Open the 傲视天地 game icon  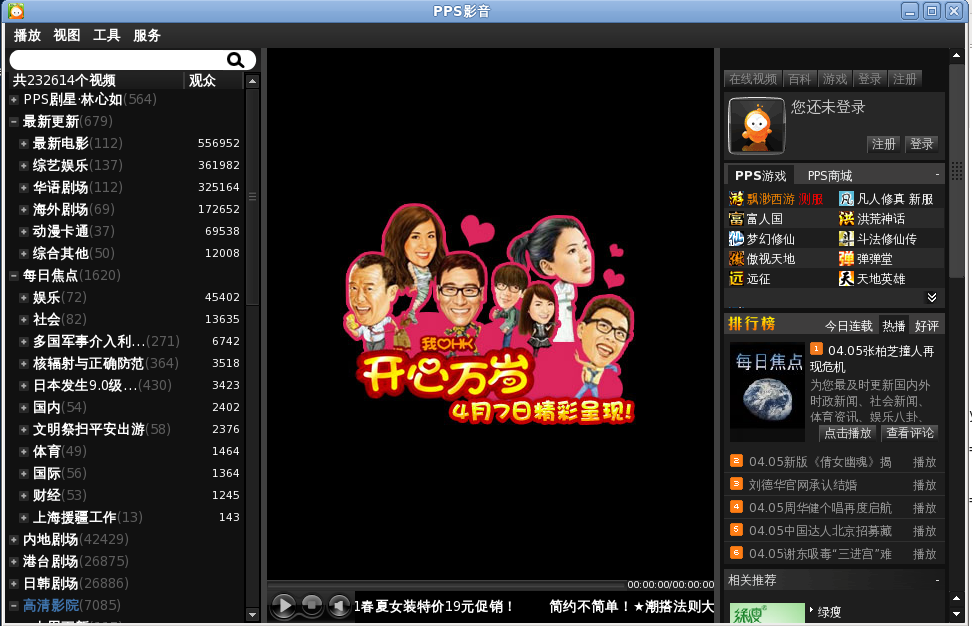(x=736, y=258)
